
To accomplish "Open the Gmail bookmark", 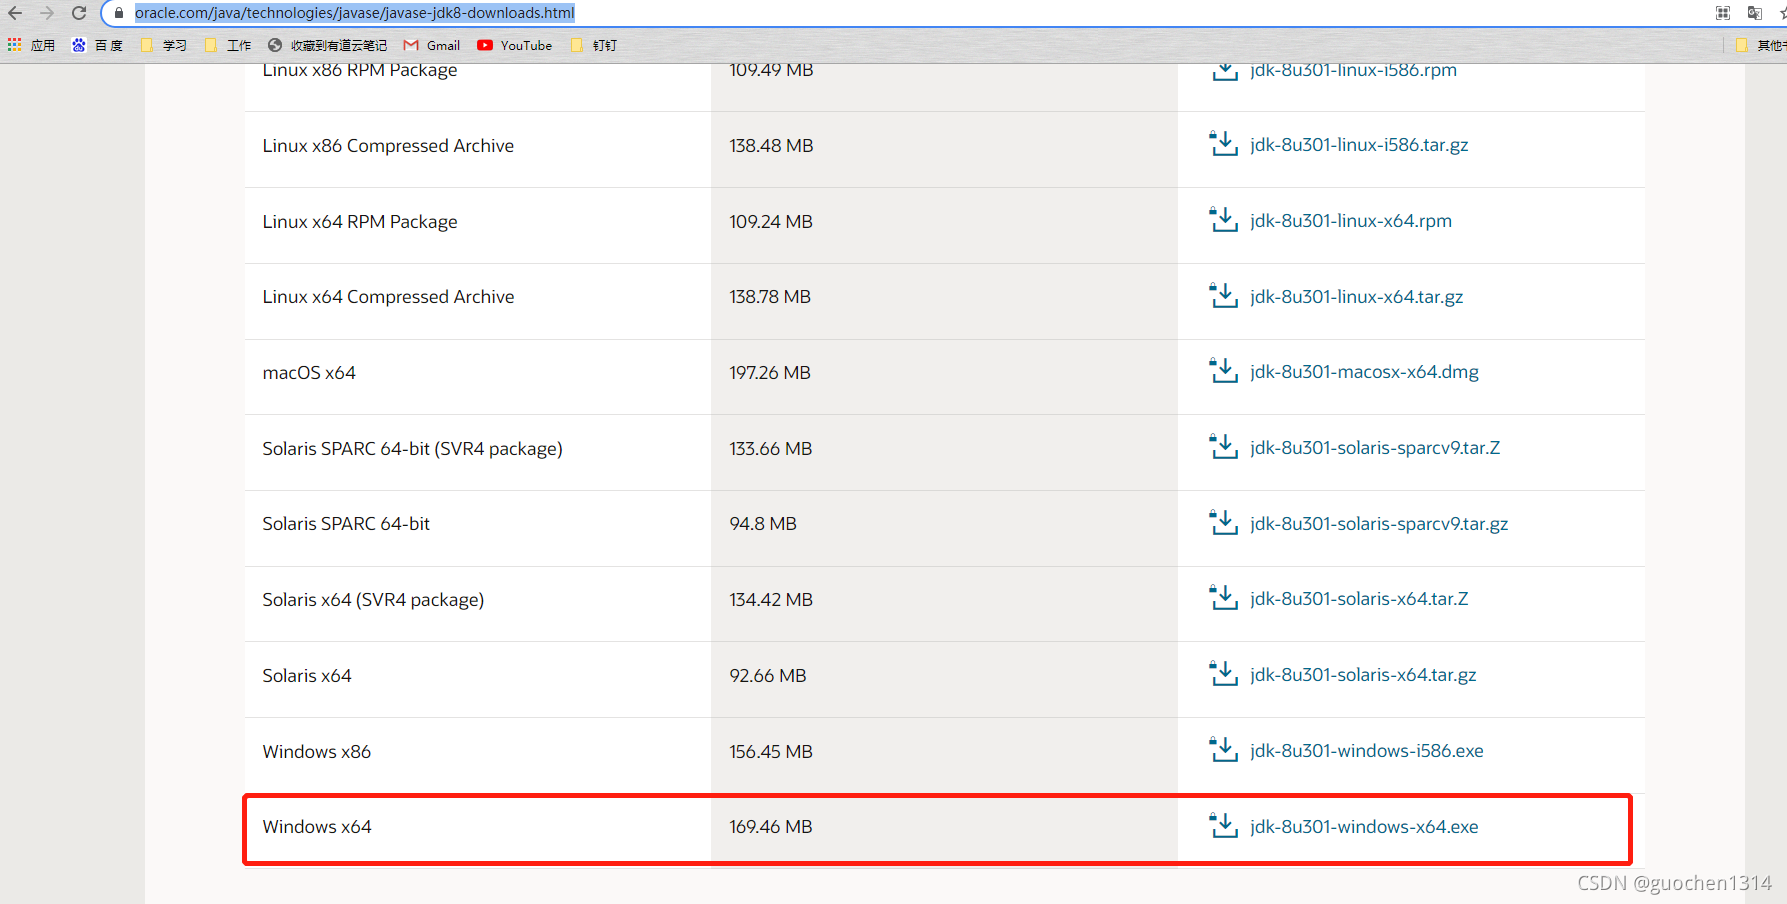I will (x=432, y=45).
